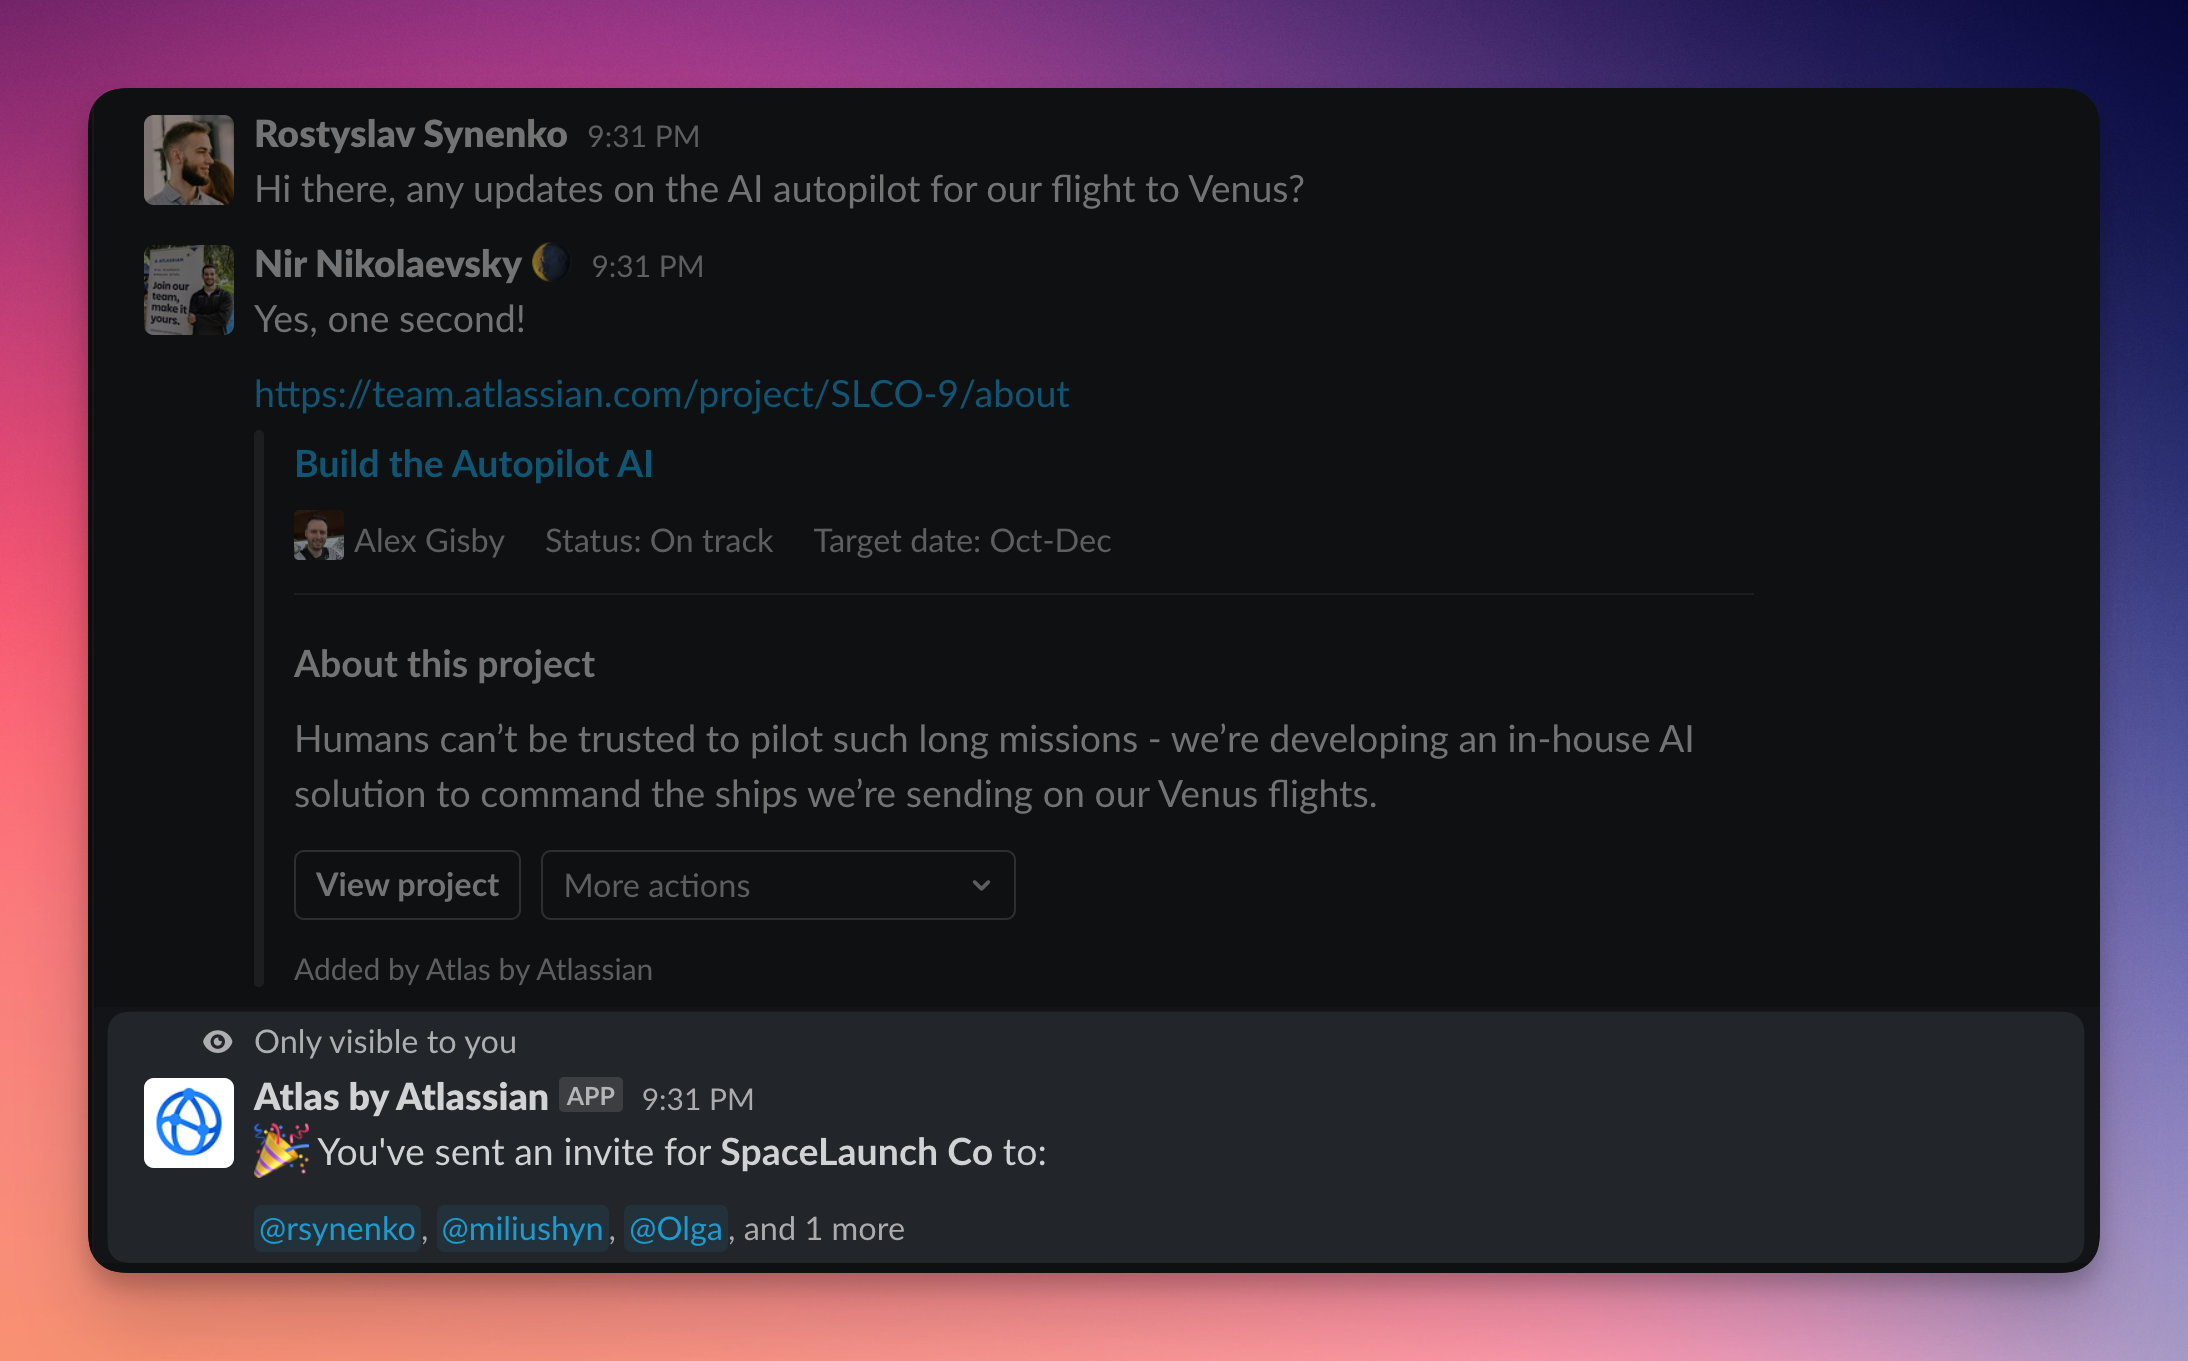The width and height of the screenshot is (2188, 1361).
Task: Click the moon emoji beside Nir Nikolaevsky
Action: click(551, 262)
